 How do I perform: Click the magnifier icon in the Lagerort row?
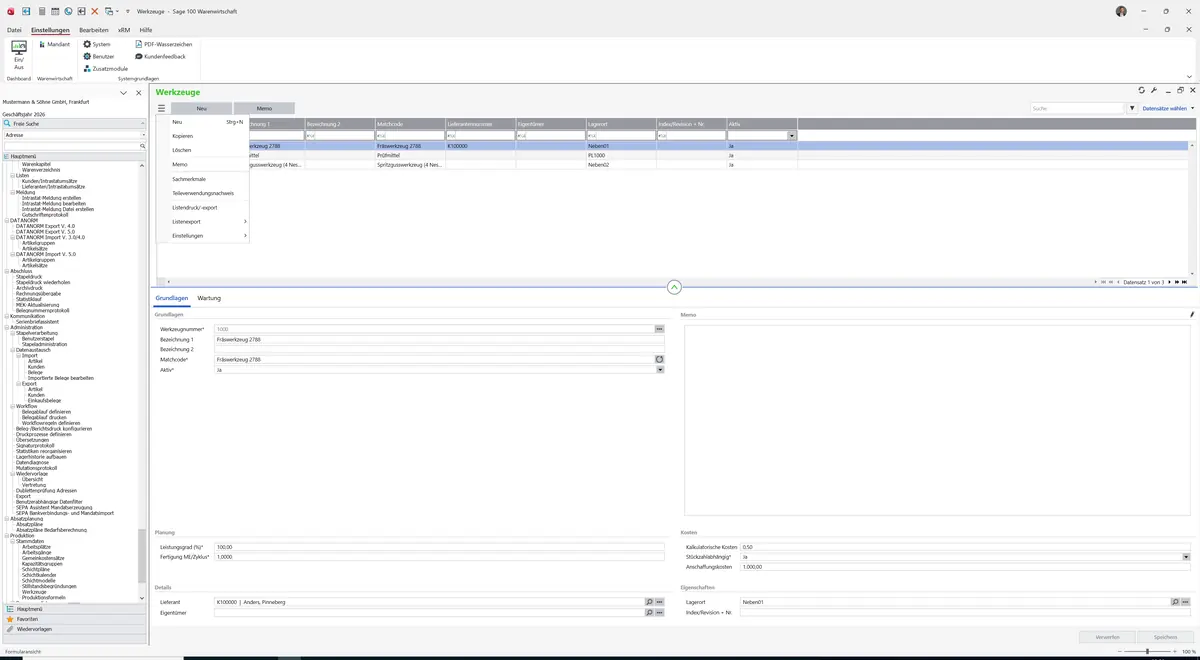tap(1175, 602)
